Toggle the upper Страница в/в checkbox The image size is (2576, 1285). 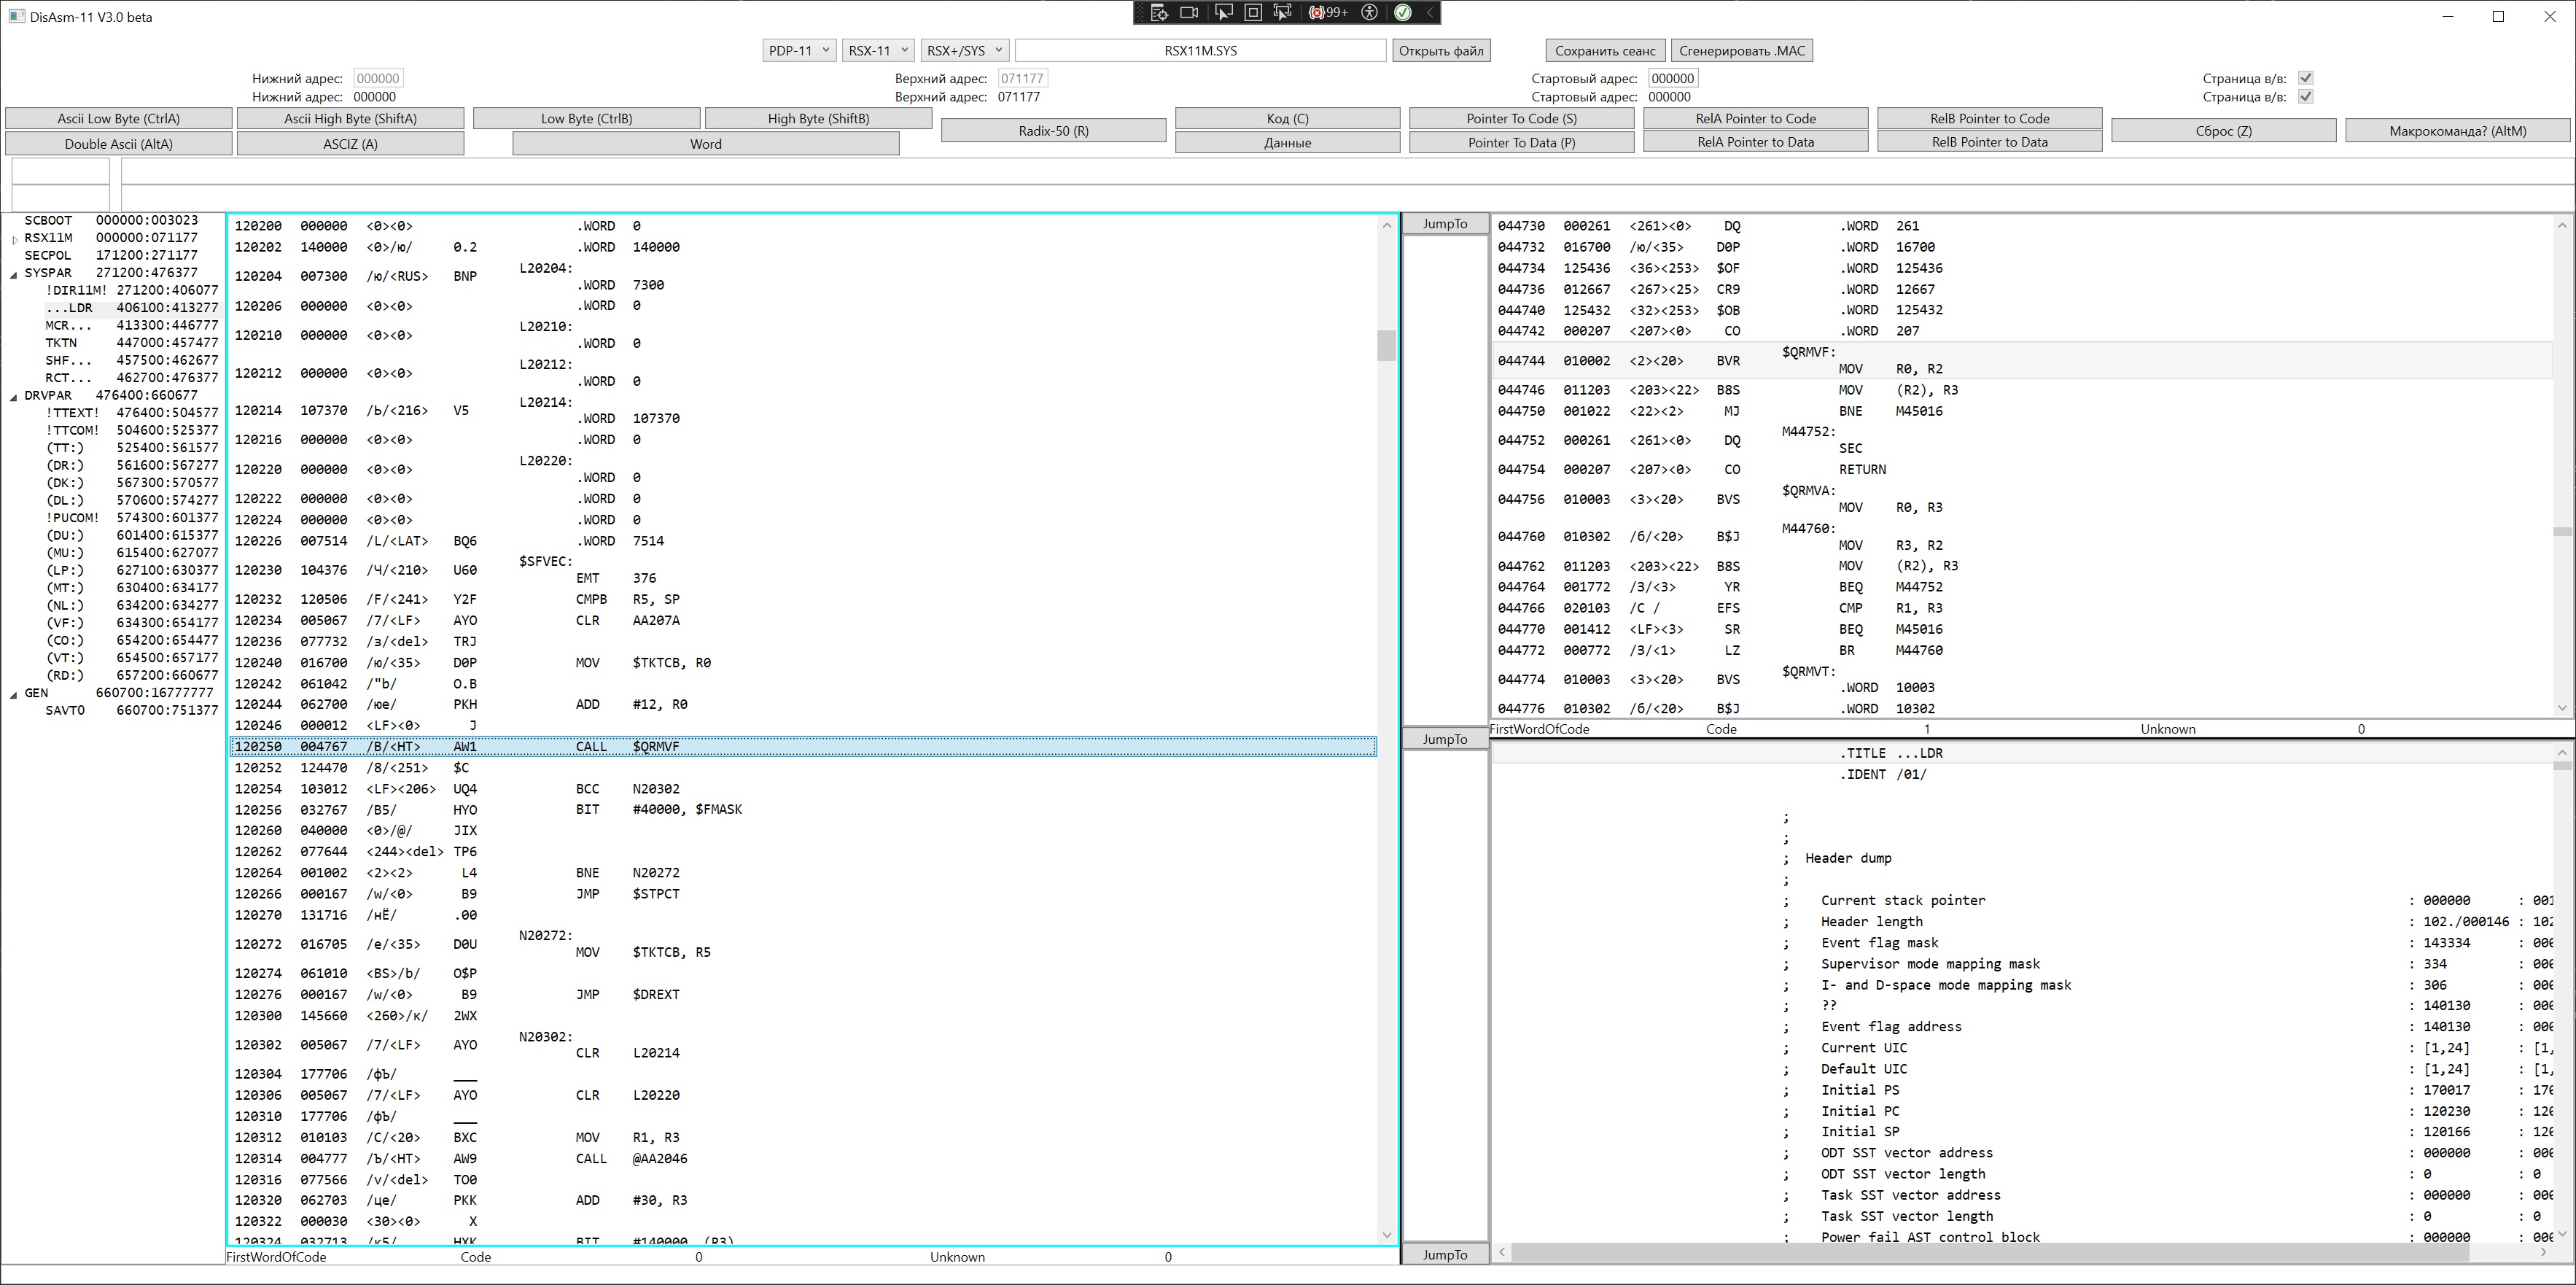pyautogui.click(x=2305, y=78)
